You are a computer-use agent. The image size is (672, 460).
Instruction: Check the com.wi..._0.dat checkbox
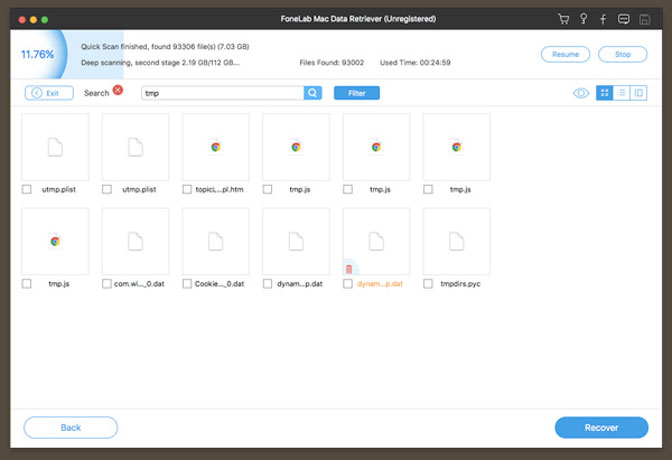(x=107, y=284)
